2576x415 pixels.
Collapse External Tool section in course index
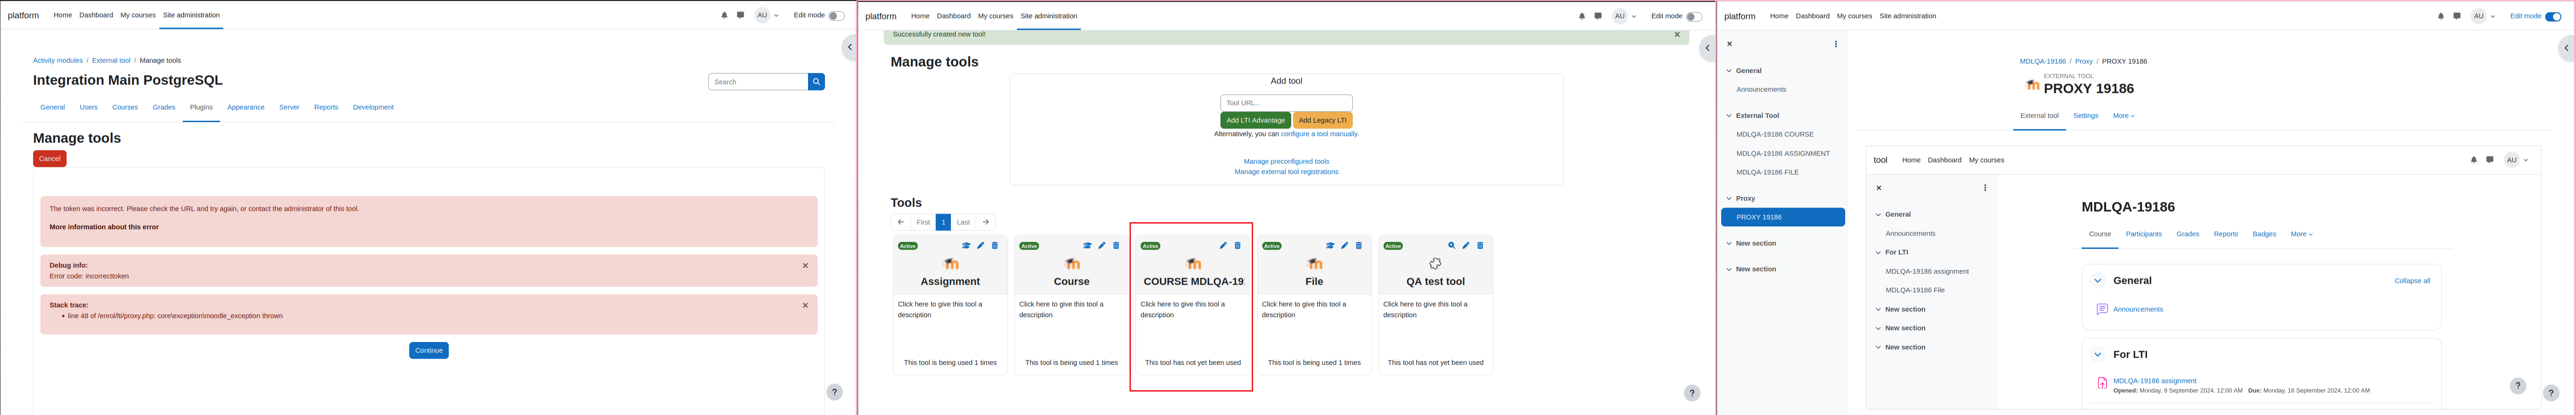(x=1729, y=116)
